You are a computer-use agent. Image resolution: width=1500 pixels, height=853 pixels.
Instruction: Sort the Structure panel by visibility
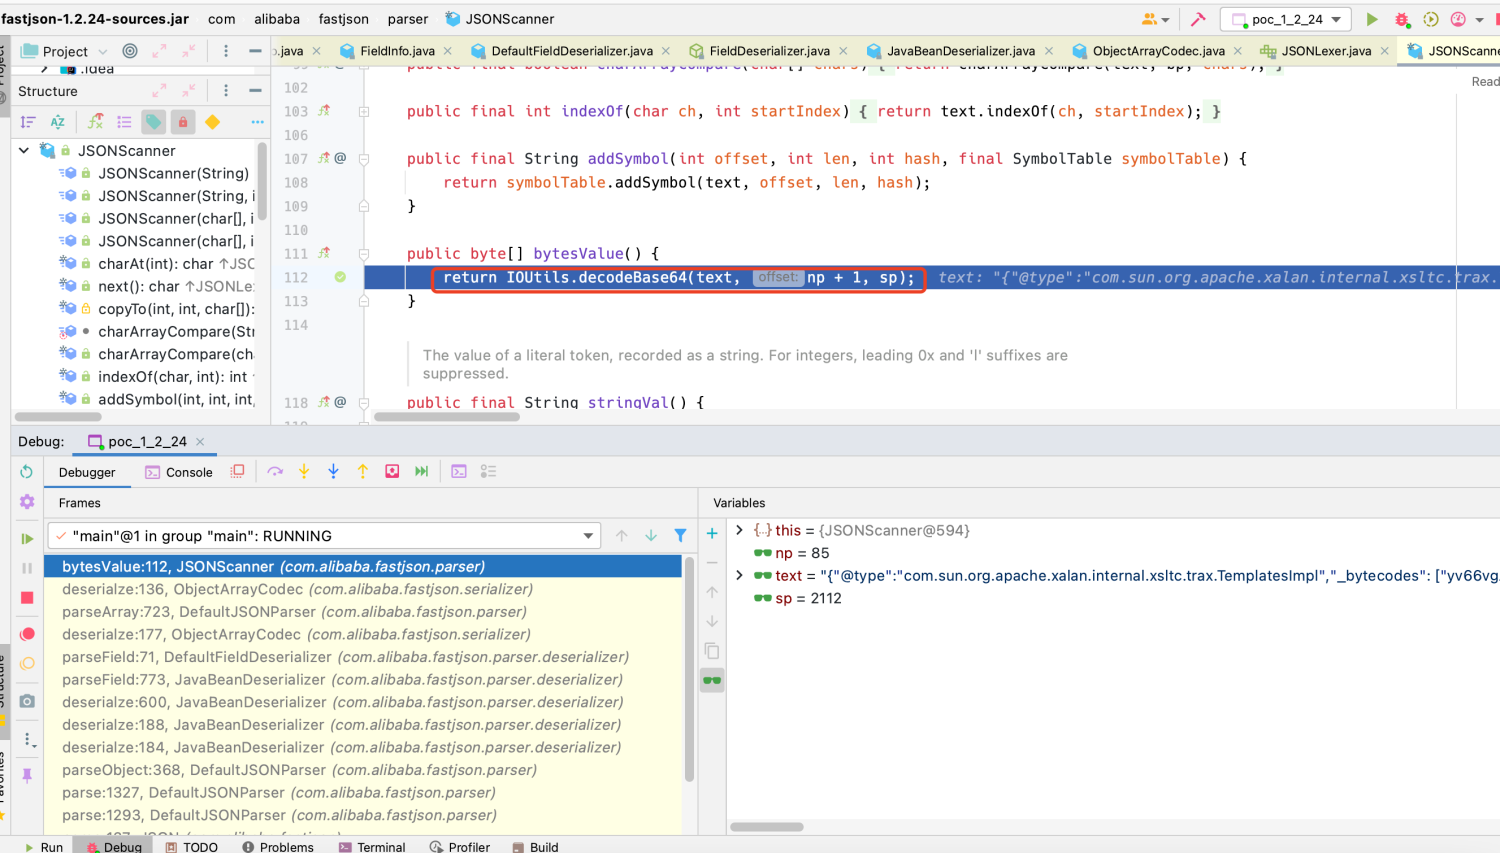(28, 122)
